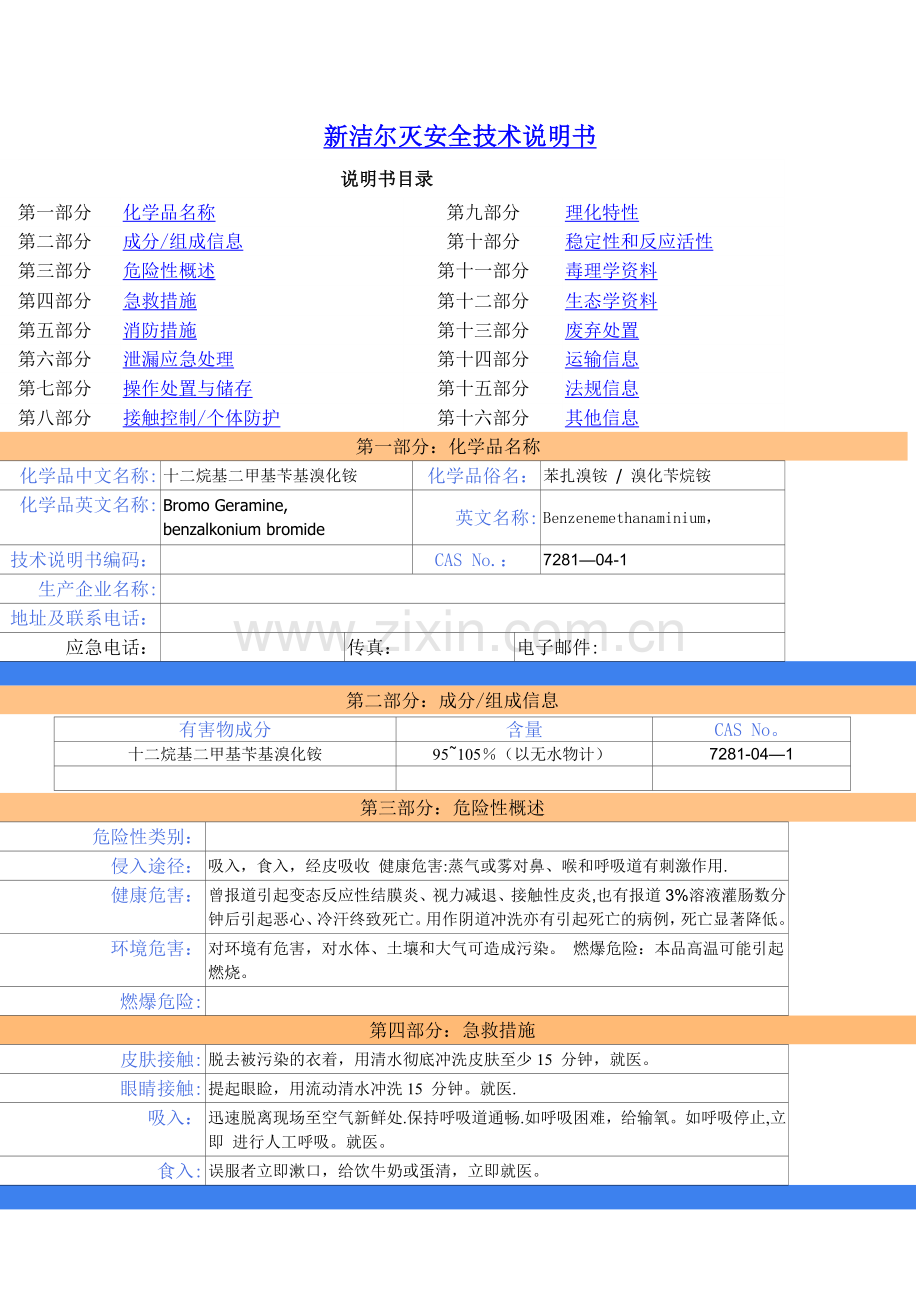Open the 毒理学资料 link
The width and height of the screenshot is (920, 1302).
click(x=611, y=271)
